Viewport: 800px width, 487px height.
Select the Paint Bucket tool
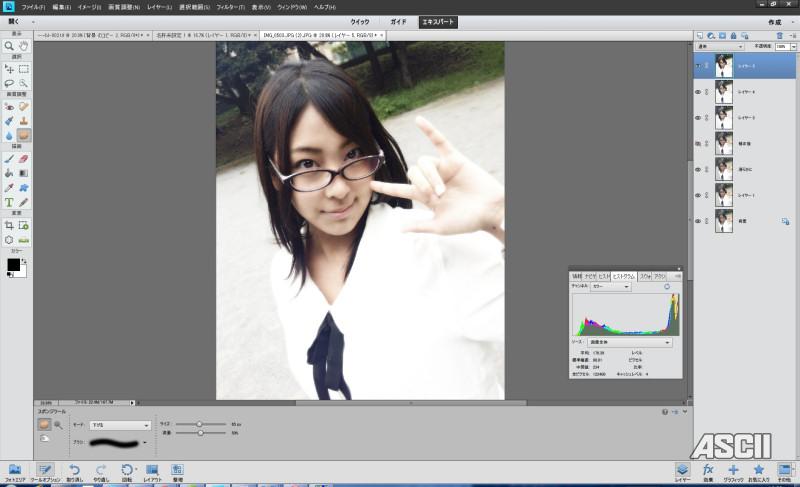coord(9,173)
